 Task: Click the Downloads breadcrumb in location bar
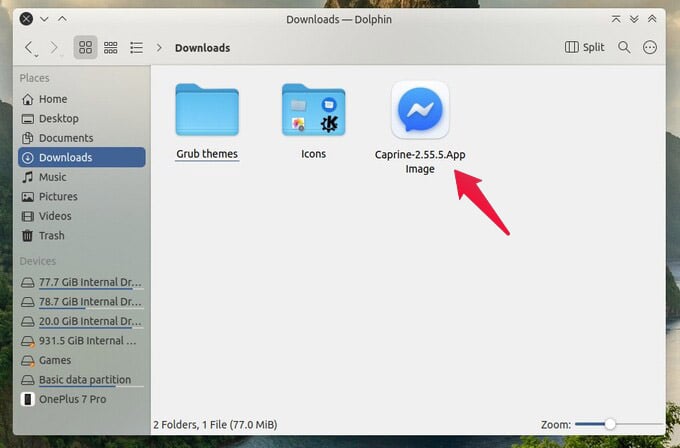203,48
